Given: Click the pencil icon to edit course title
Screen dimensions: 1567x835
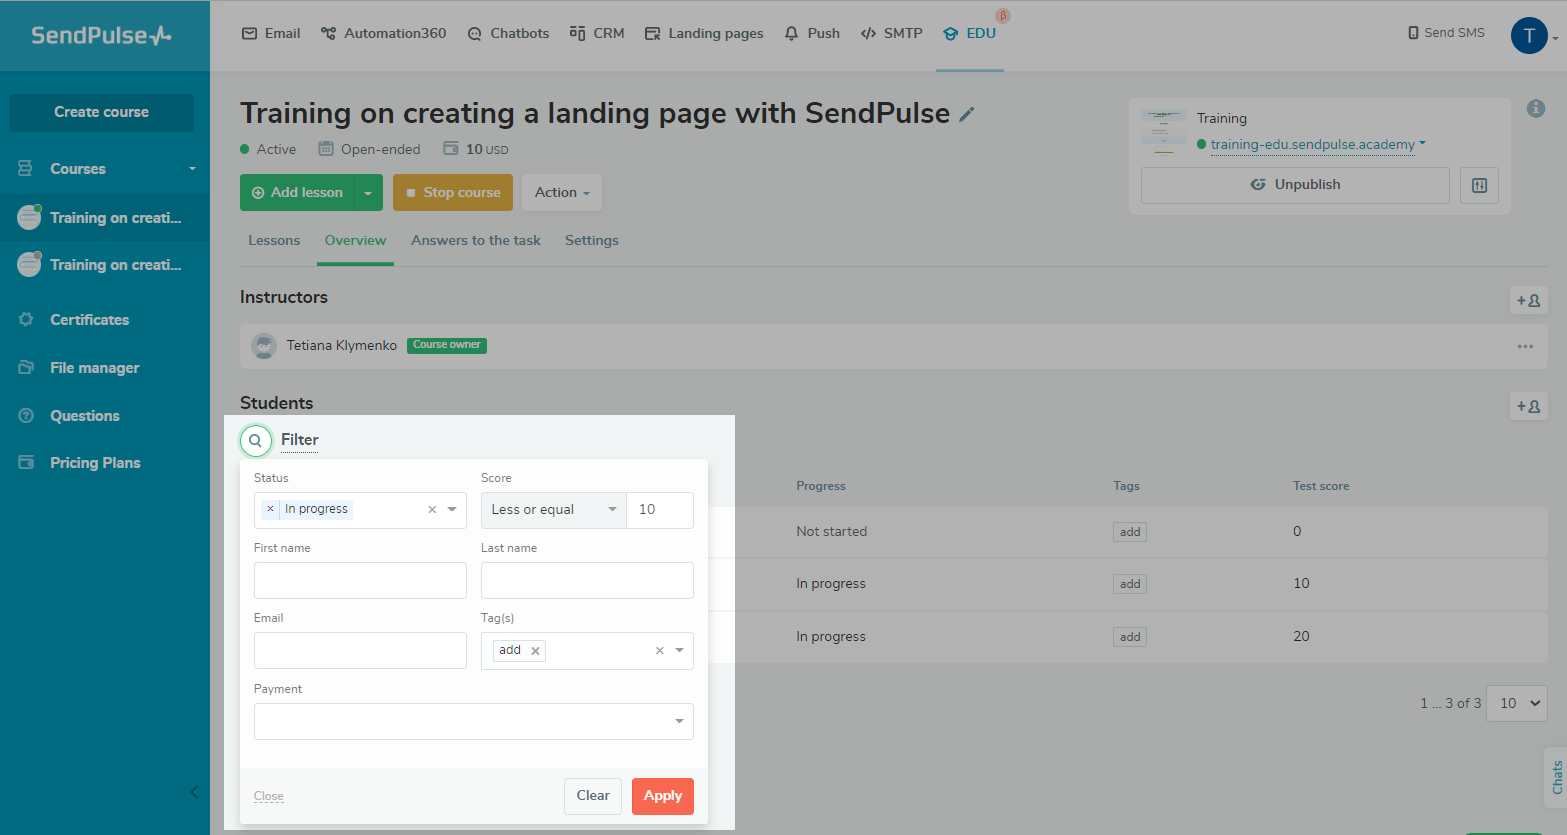Looking at the screenshot, I should click(x=966, y=115).
